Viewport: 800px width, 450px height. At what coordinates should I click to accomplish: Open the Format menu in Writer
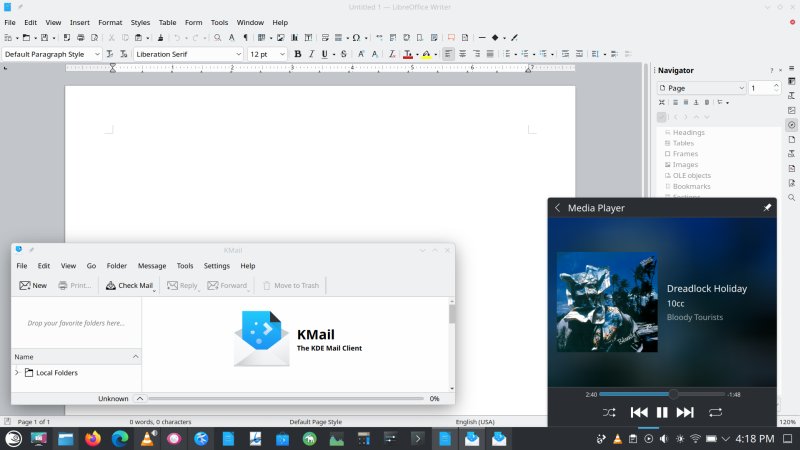tap(109, 22)
